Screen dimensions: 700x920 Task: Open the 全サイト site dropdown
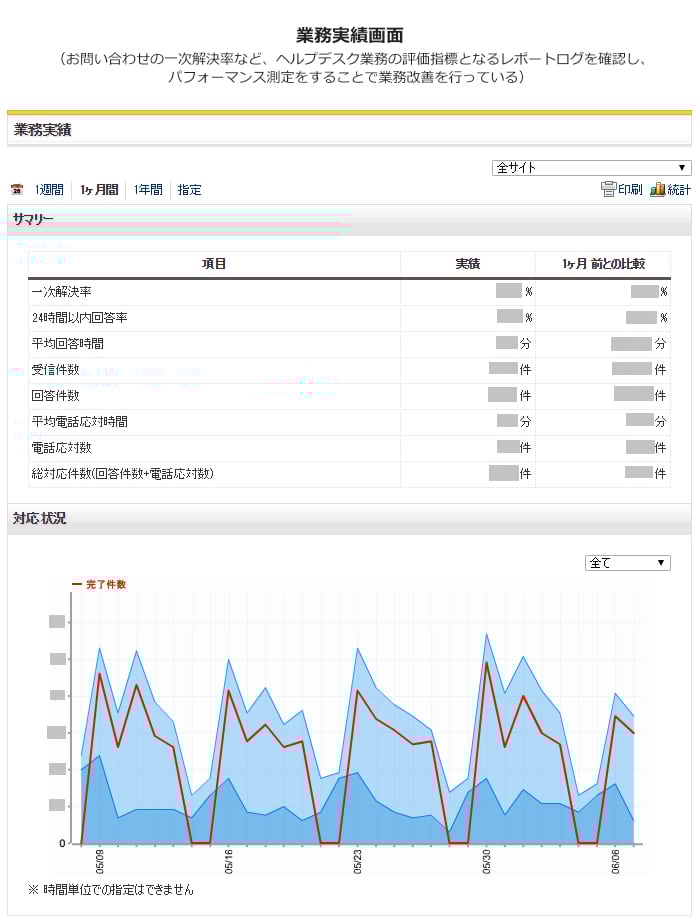point(591,168)
